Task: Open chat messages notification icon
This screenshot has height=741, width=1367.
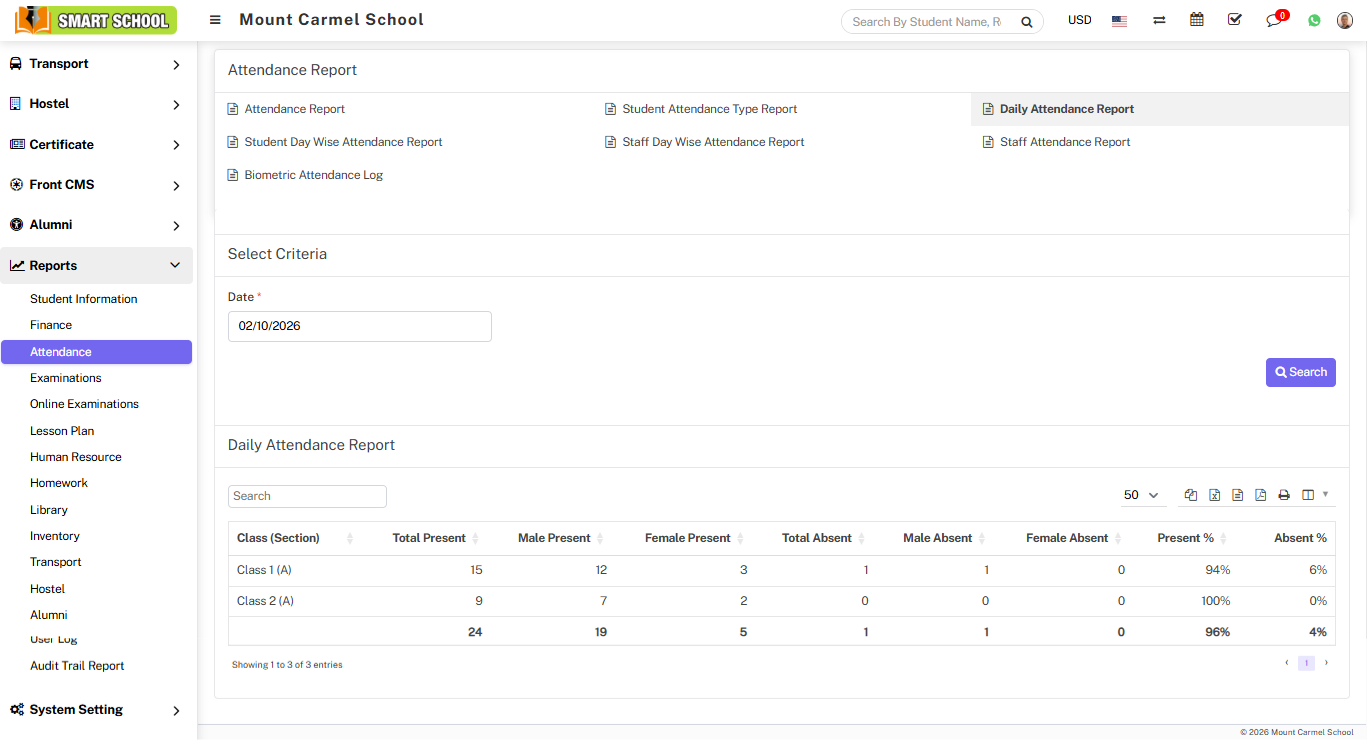Action: coord(1273,21)
